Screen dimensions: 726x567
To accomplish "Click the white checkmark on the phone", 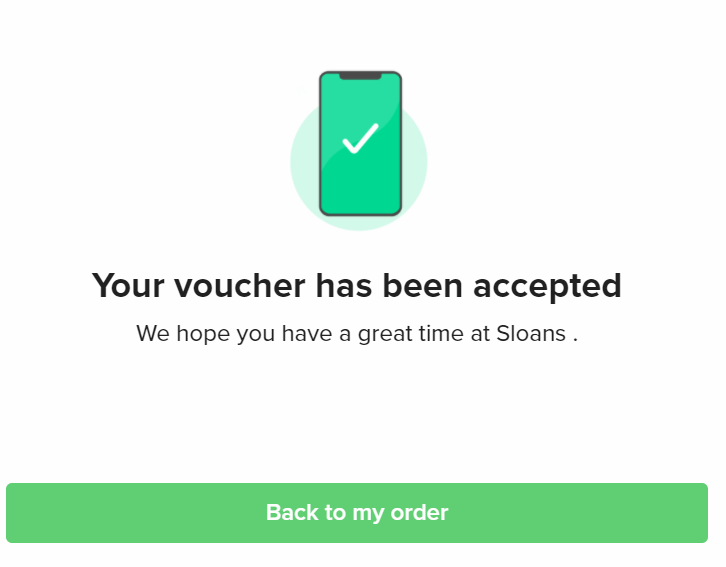I will click(360, 138).
